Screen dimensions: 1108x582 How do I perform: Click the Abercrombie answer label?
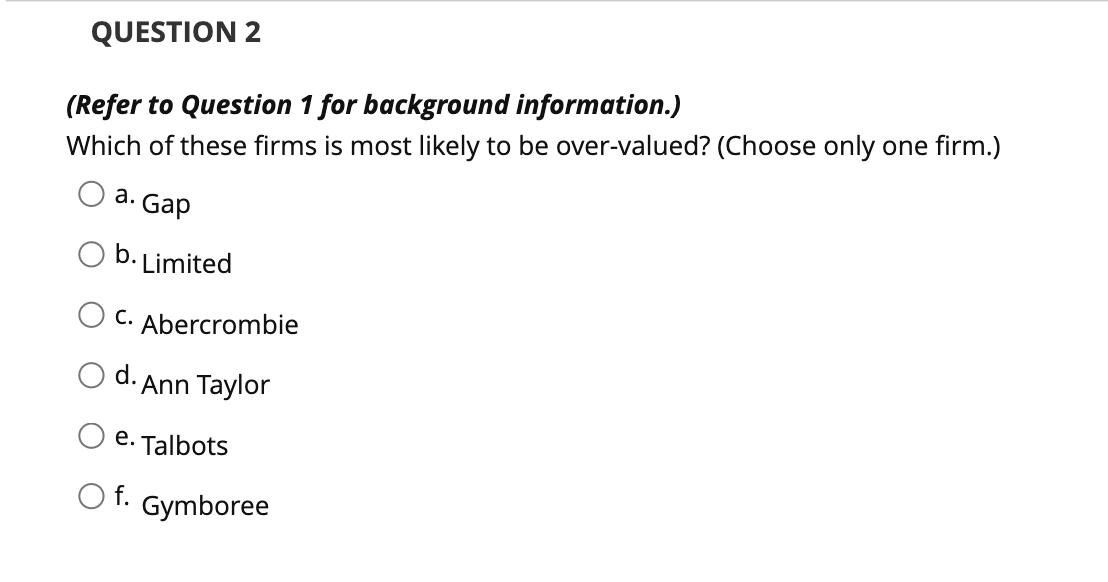(218, 325)
